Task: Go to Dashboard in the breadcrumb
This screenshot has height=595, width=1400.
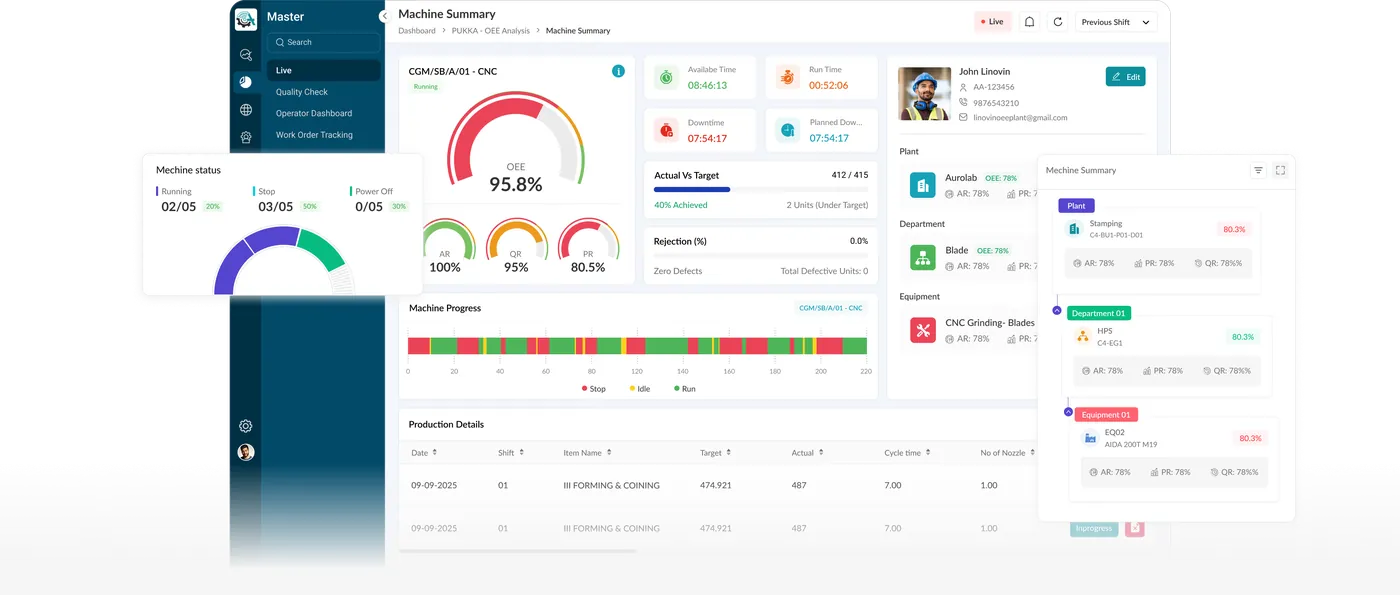Action: point(417,31)
